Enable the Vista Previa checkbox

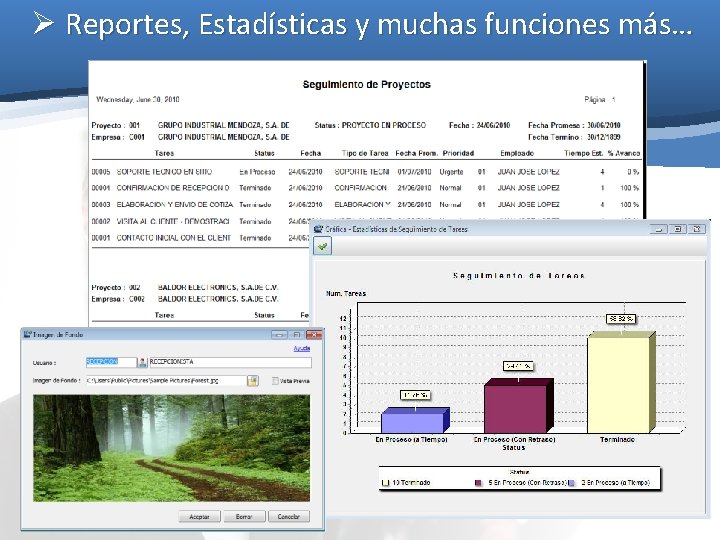pos(275,381)
